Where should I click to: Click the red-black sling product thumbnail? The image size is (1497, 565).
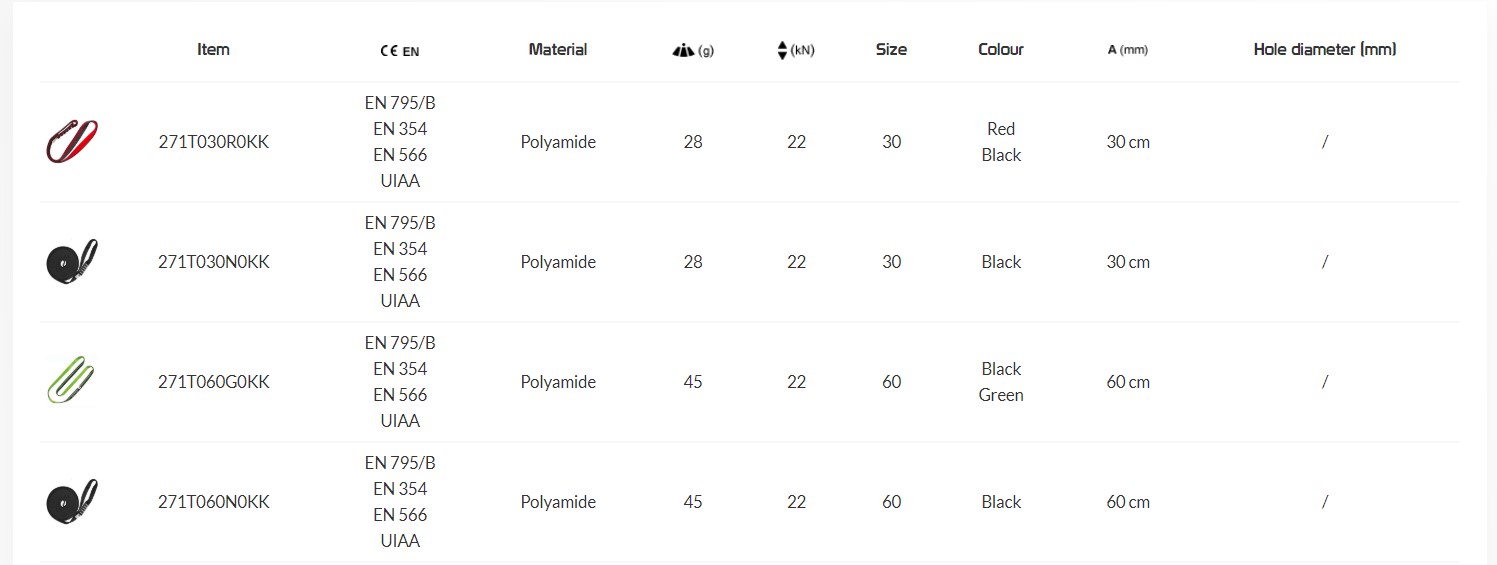[x=72, y=141]
